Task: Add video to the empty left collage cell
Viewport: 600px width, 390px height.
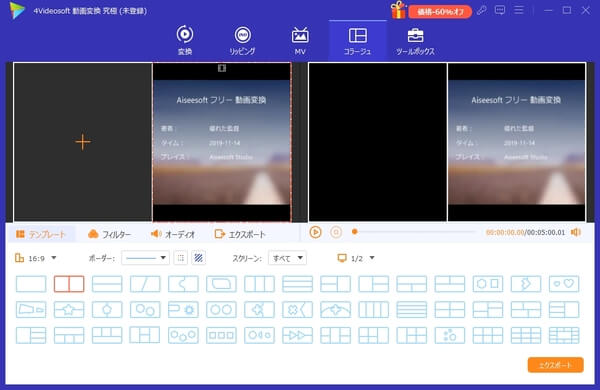Action: coord(83,142)
